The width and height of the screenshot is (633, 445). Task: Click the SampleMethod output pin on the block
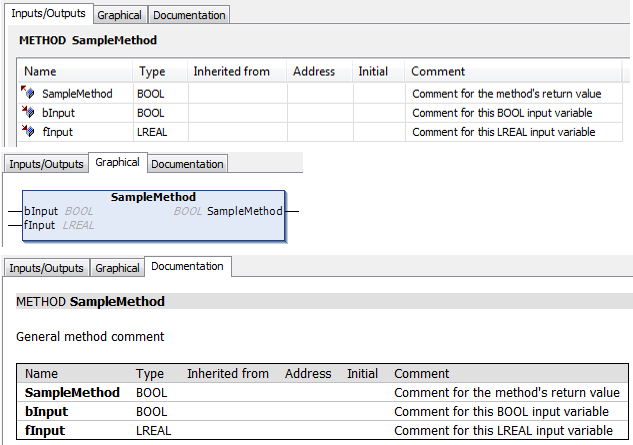[245, 211]
